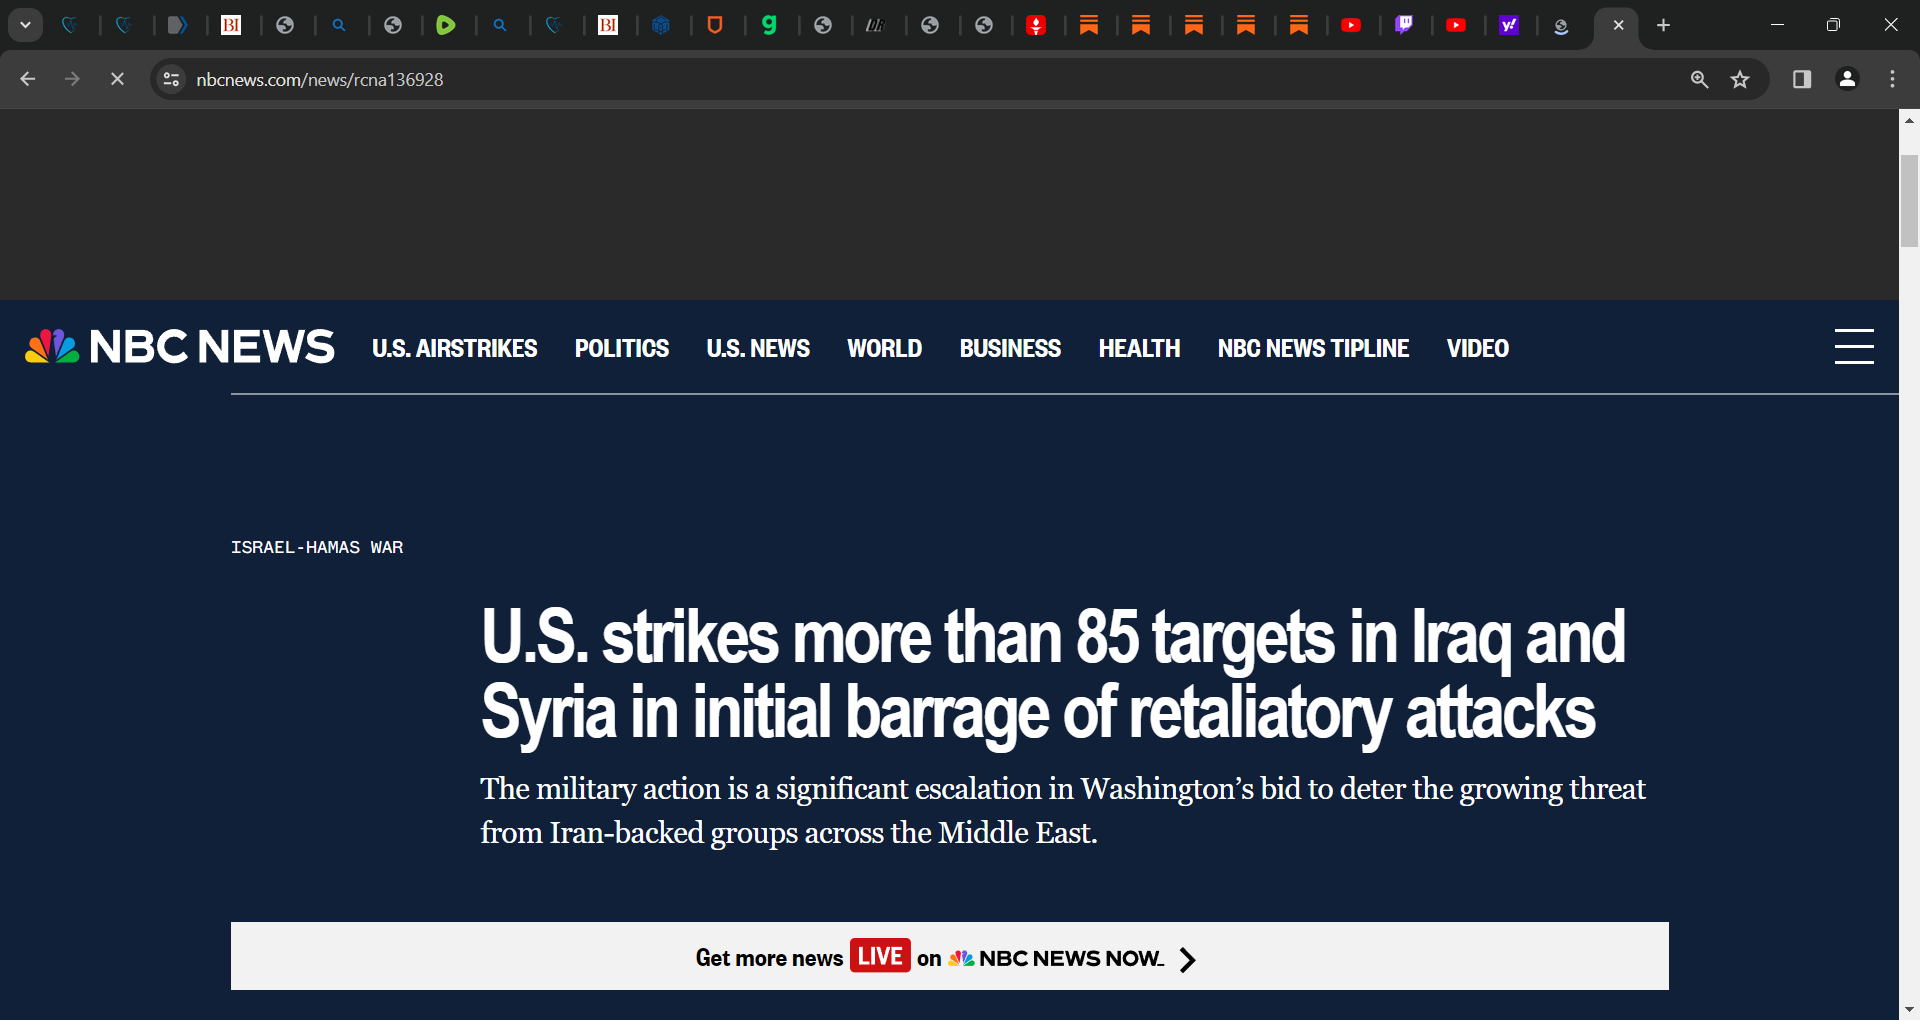The height and width of the screenshot is (1020, 1920).
Task: Expand the NBC News hamburger menu
Action: pyautogui.click(x=1854, y=347)
